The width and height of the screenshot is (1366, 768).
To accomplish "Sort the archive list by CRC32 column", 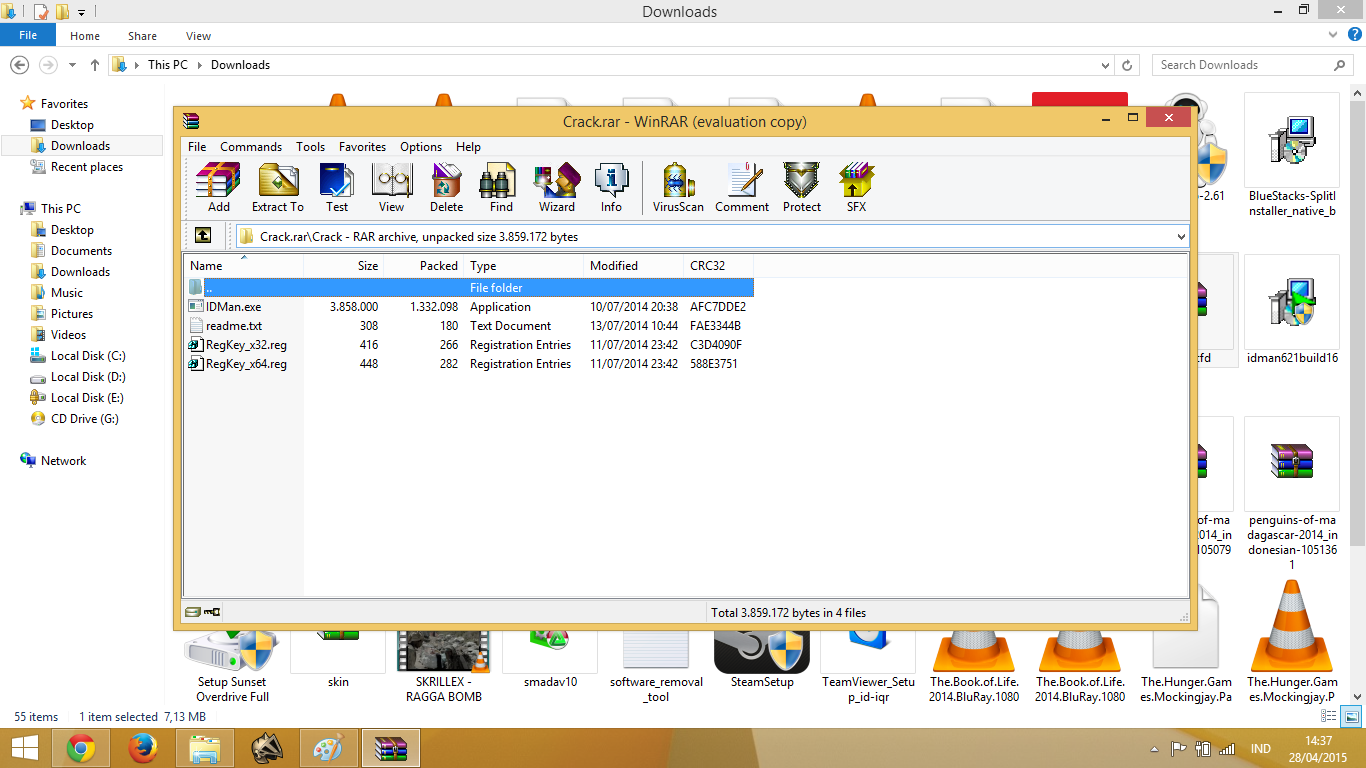I will point(719,266).
